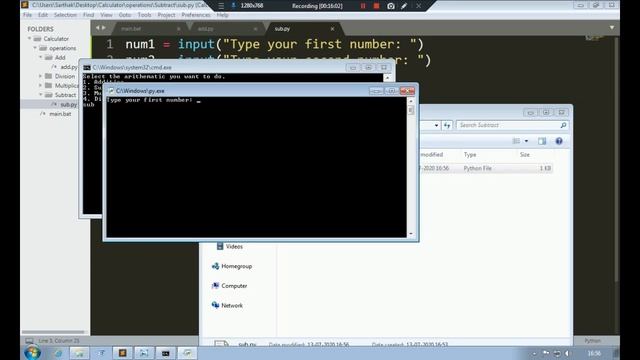
Task: Open the Preferences menu
Action: click(x=196, y=15)
